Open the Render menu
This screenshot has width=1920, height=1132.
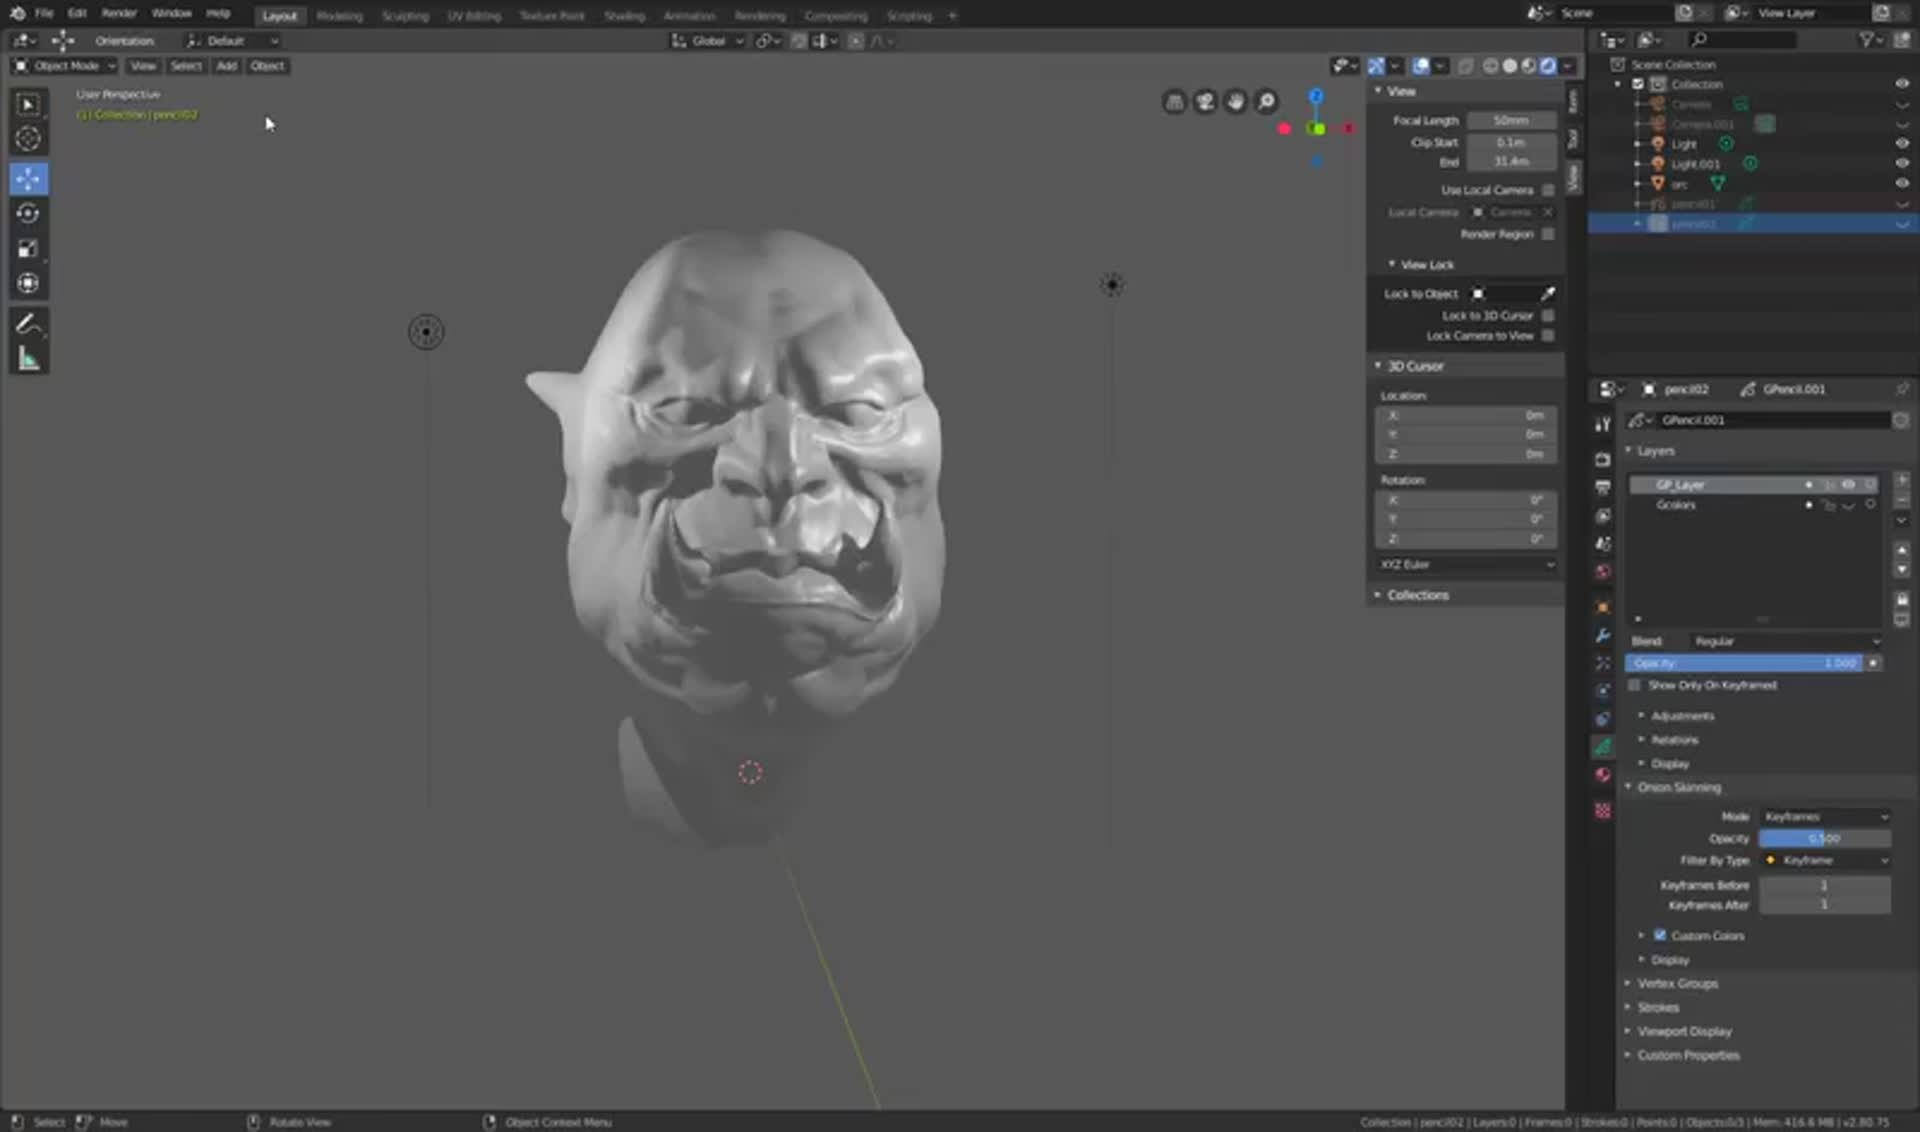point(118,14)
